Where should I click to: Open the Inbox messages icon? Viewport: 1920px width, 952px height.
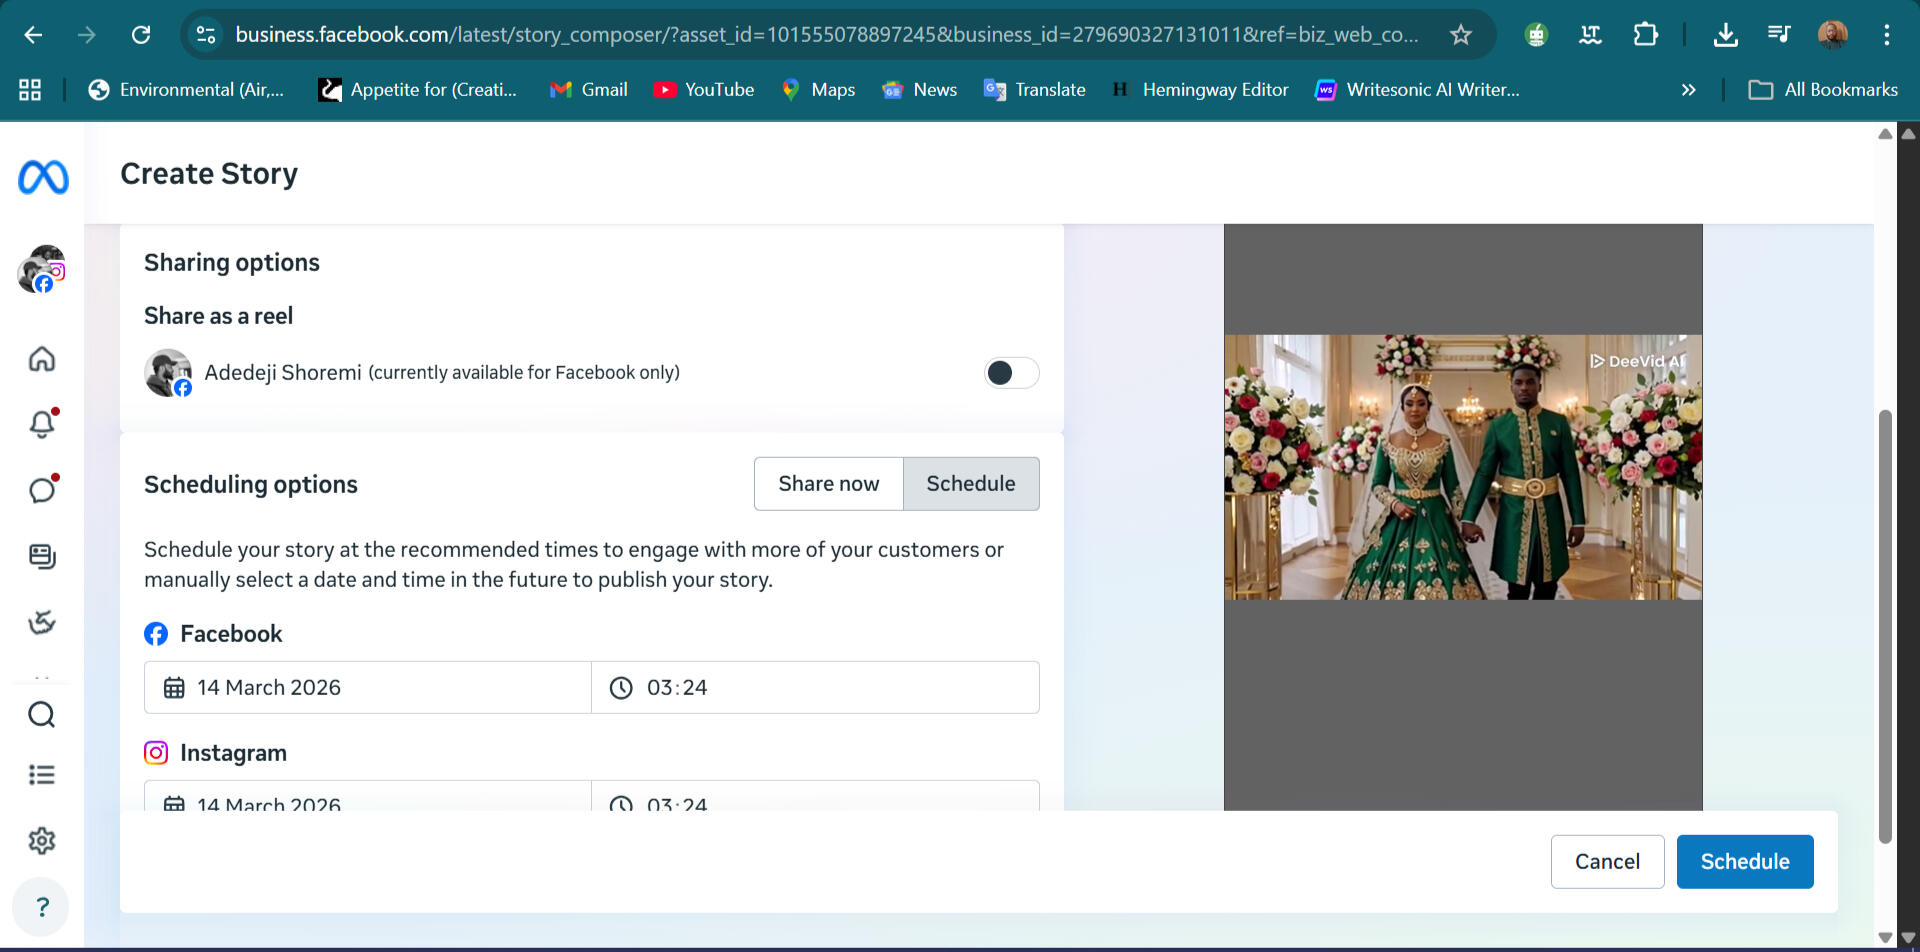tap(42, 489)
